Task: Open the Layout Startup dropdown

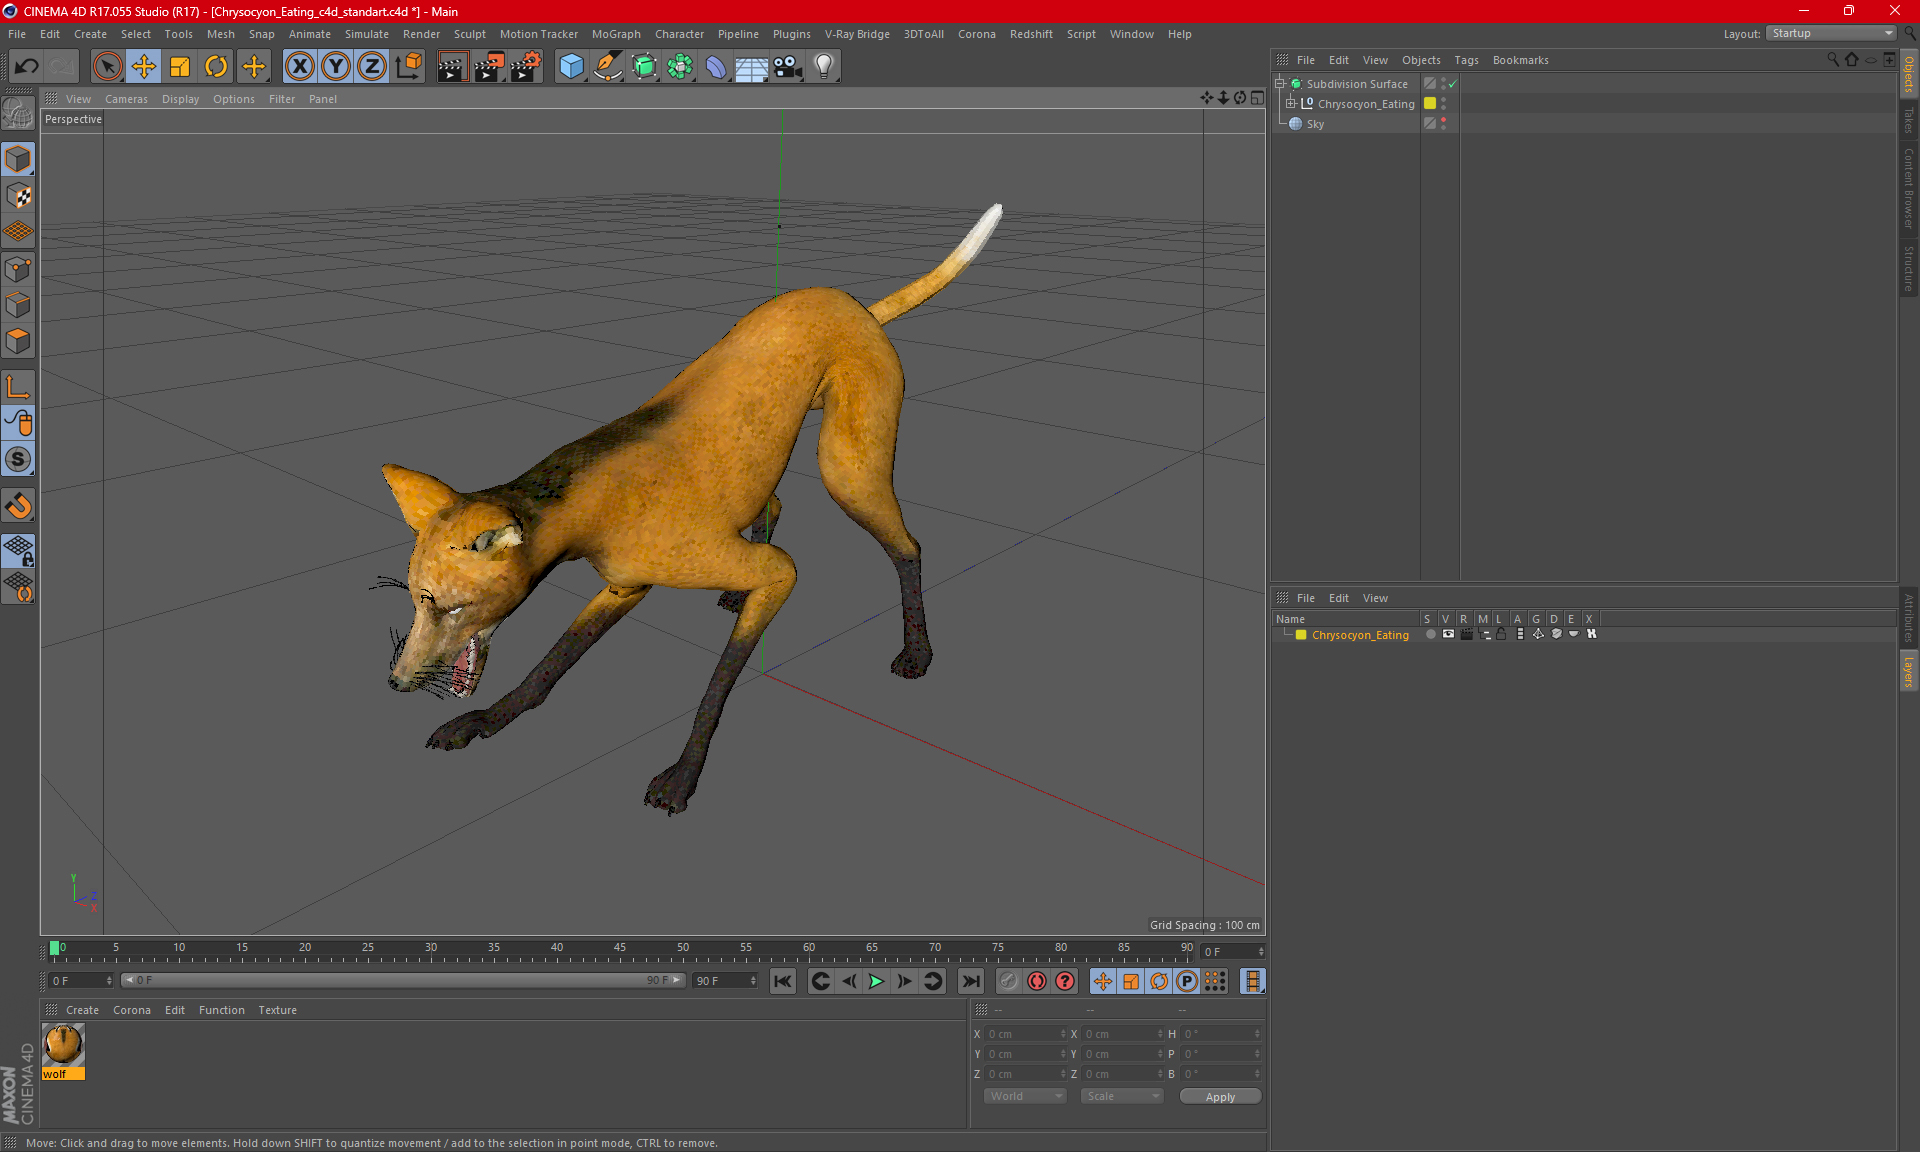Action: tap(1831, 33)
